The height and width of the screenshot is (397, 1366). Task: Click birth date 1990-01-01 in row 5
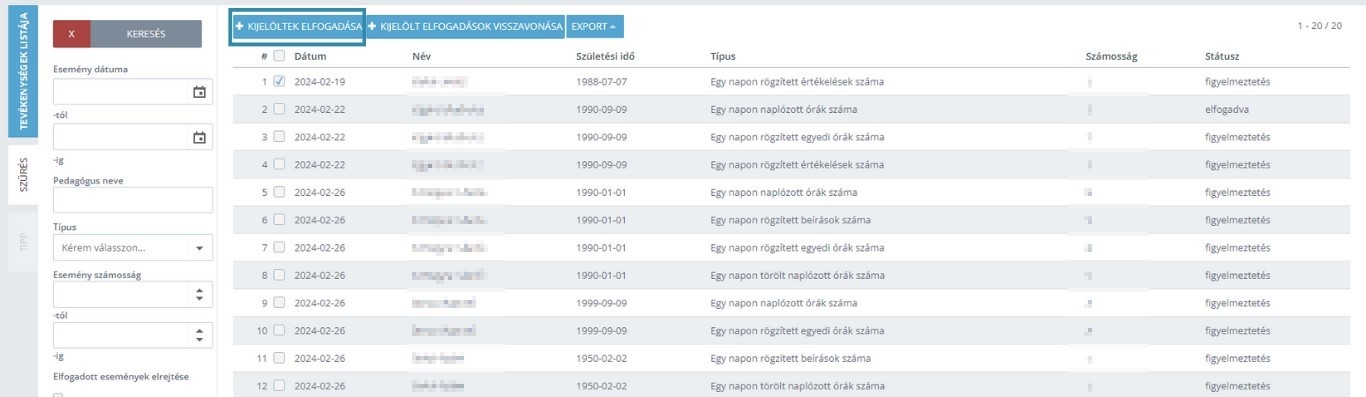tap(601, 192)
